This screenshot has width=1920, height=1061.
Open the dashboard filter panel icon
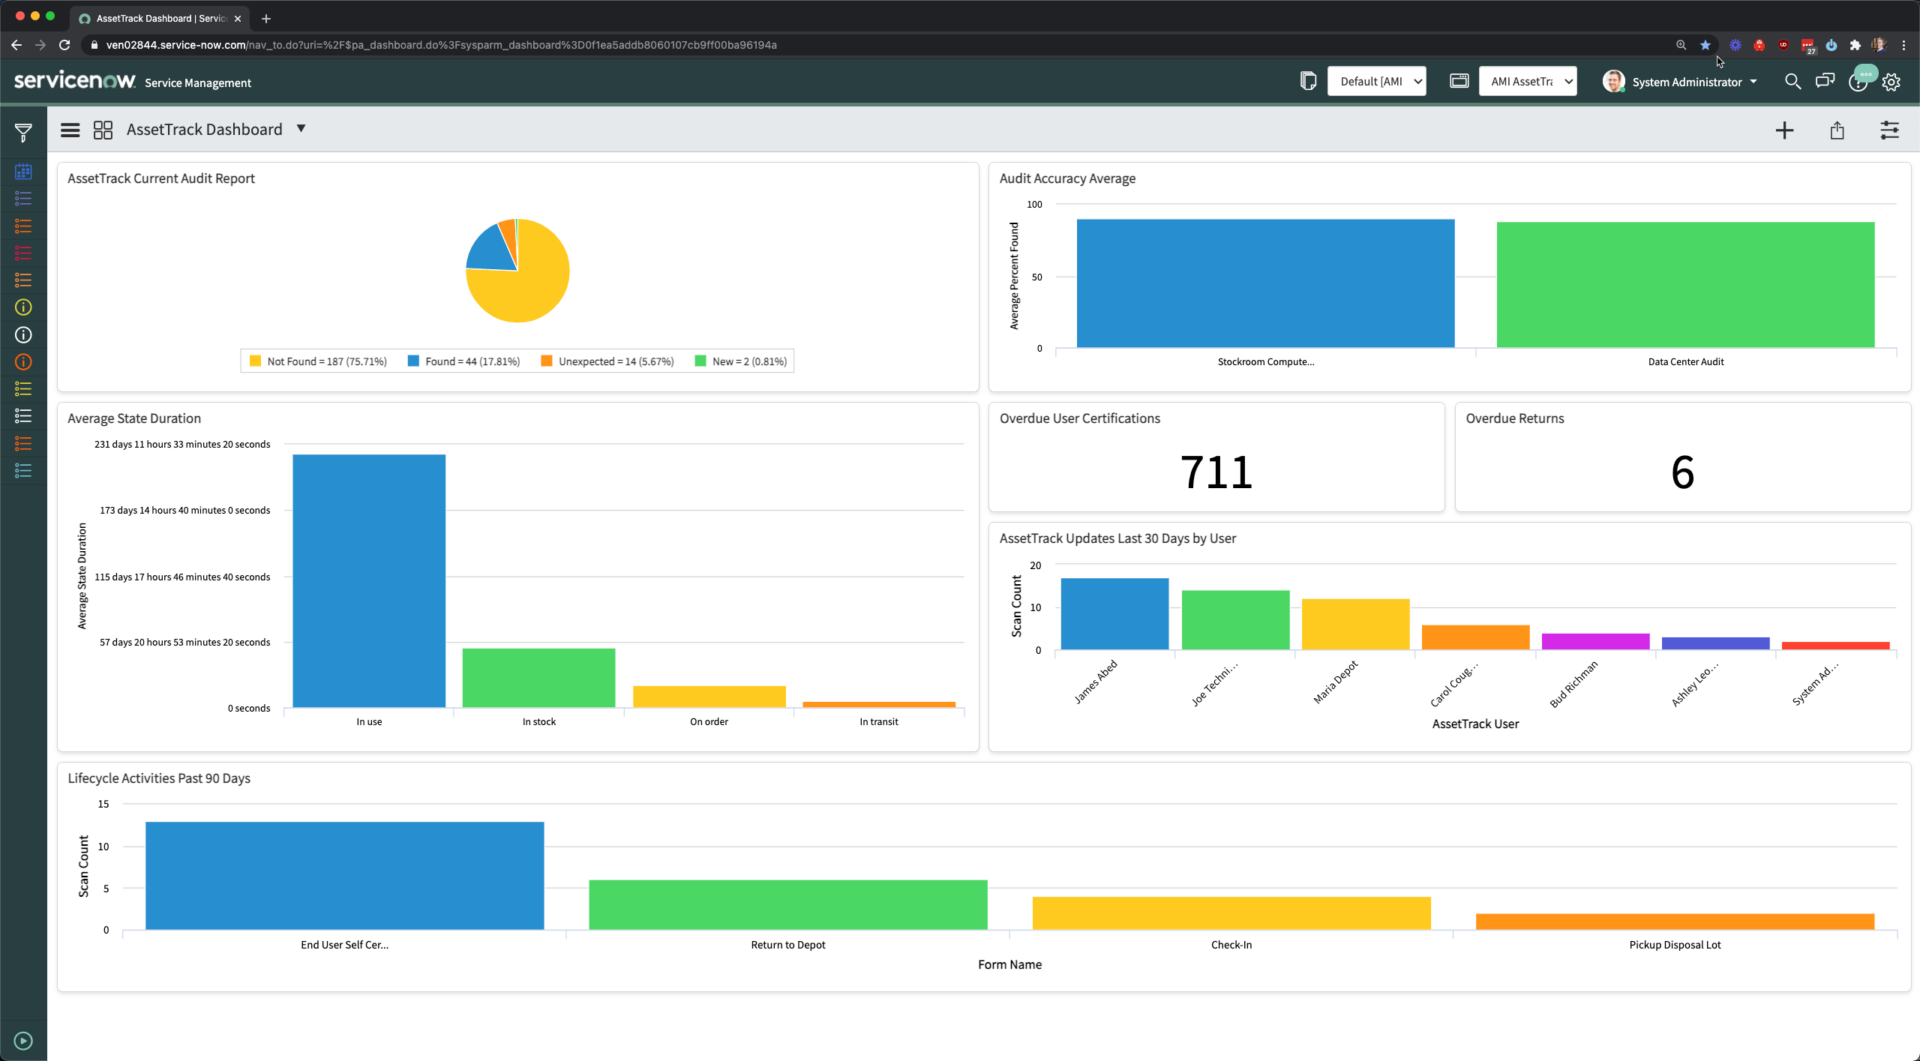23,131
